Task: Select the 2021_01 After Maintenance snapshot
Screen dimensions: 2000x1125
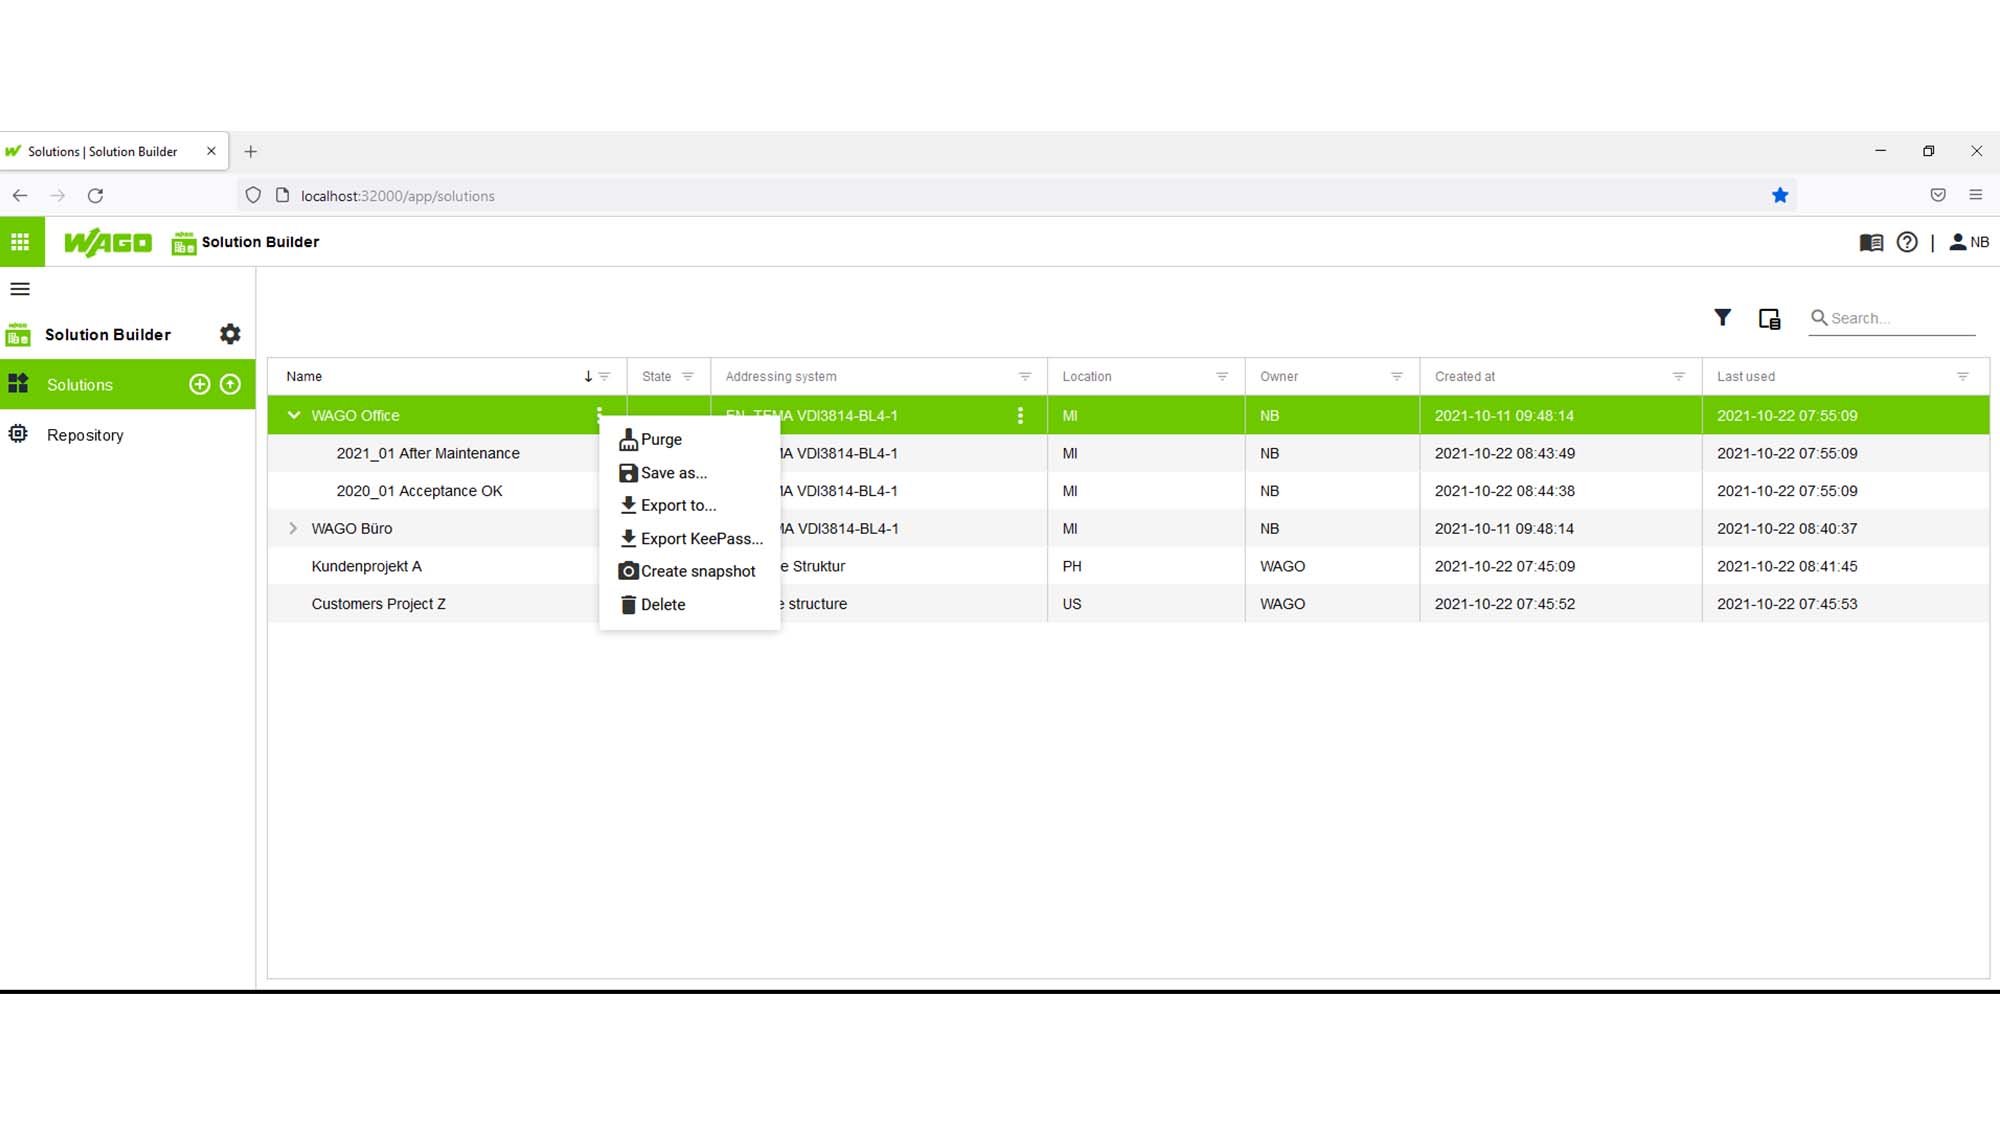Action: coord(428,453)
